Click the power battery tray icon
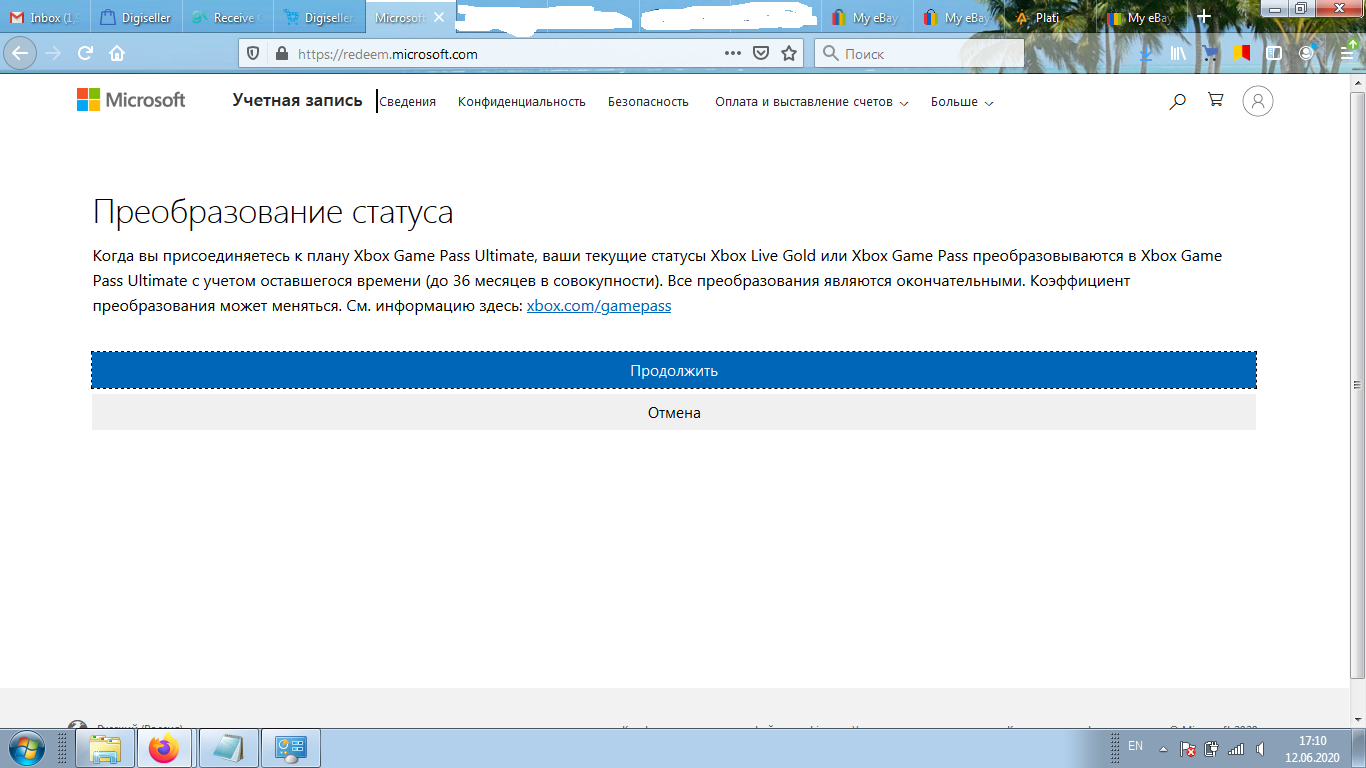The image size is (1366, 768). [x=1212, y=748]
